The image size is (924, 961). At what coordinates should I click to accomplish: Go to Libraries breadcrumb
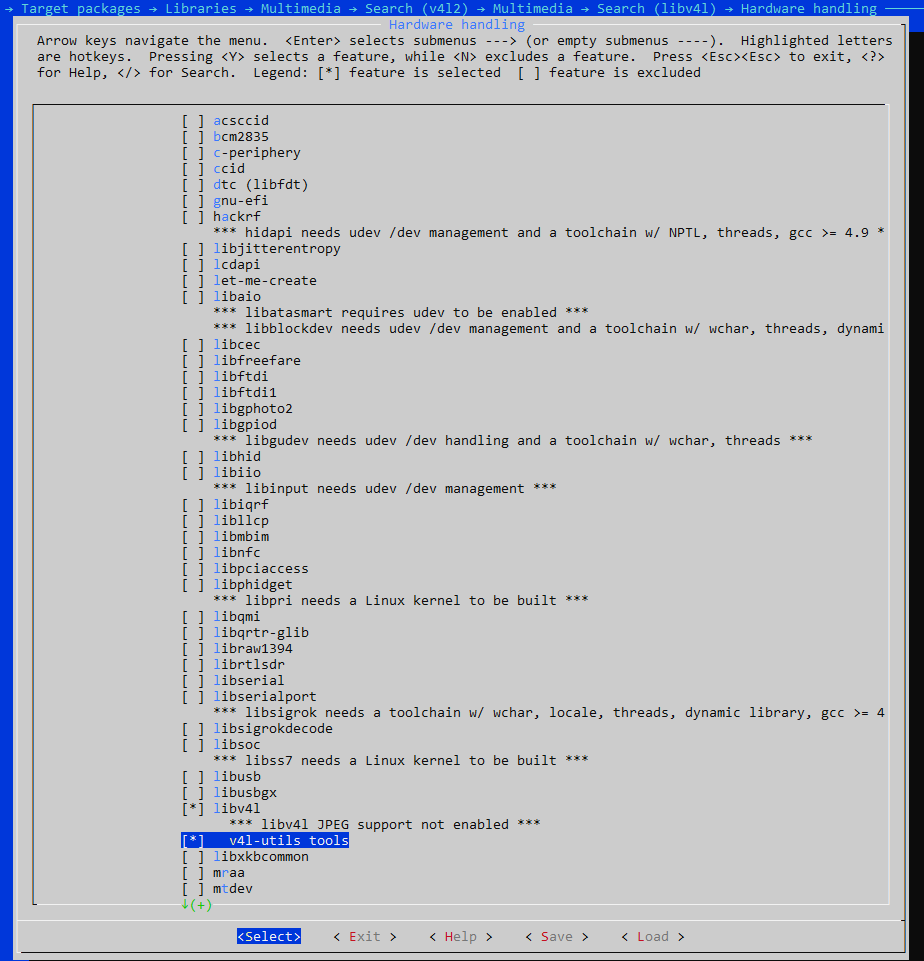201,9
